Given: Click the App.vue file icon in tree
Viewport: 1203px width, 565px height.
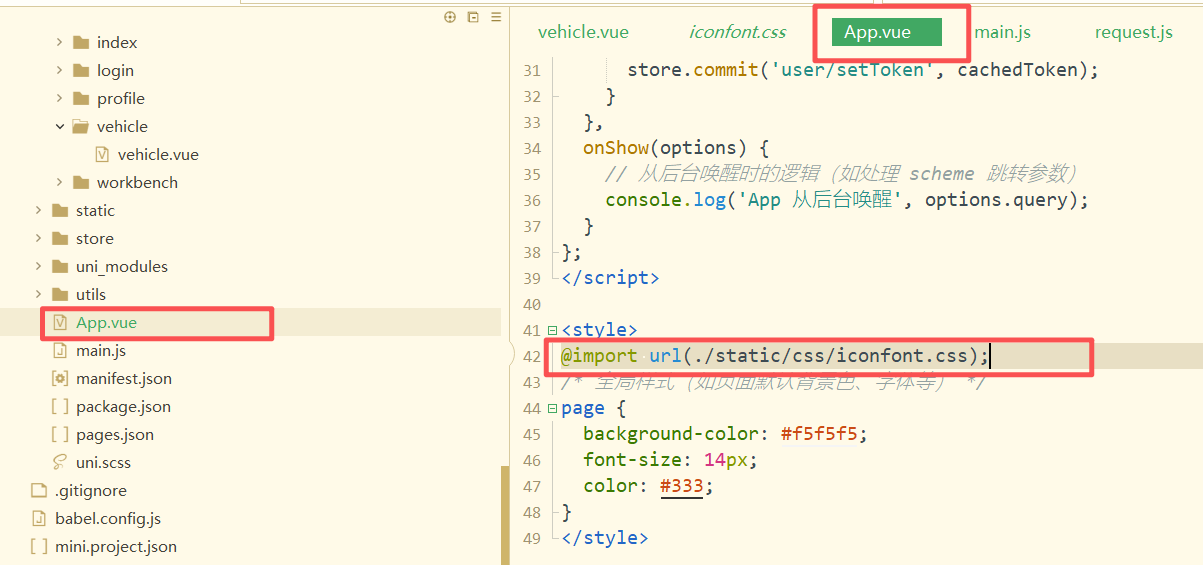Looking at the screenshot, I should tap(60, 322).
